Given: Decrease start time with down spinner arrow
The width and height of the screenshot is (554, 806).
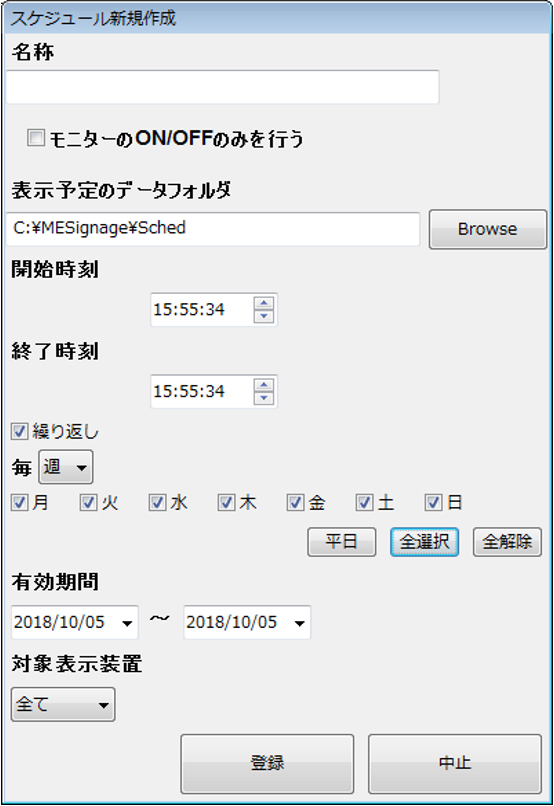Looking at the screenshot, I should click(x=264, y=316).
